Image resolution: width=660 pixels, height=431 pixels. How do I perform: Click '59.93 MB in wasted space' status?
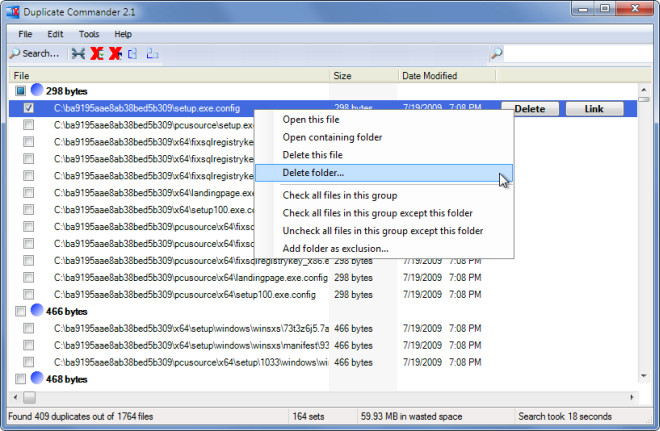coord(411,416)
